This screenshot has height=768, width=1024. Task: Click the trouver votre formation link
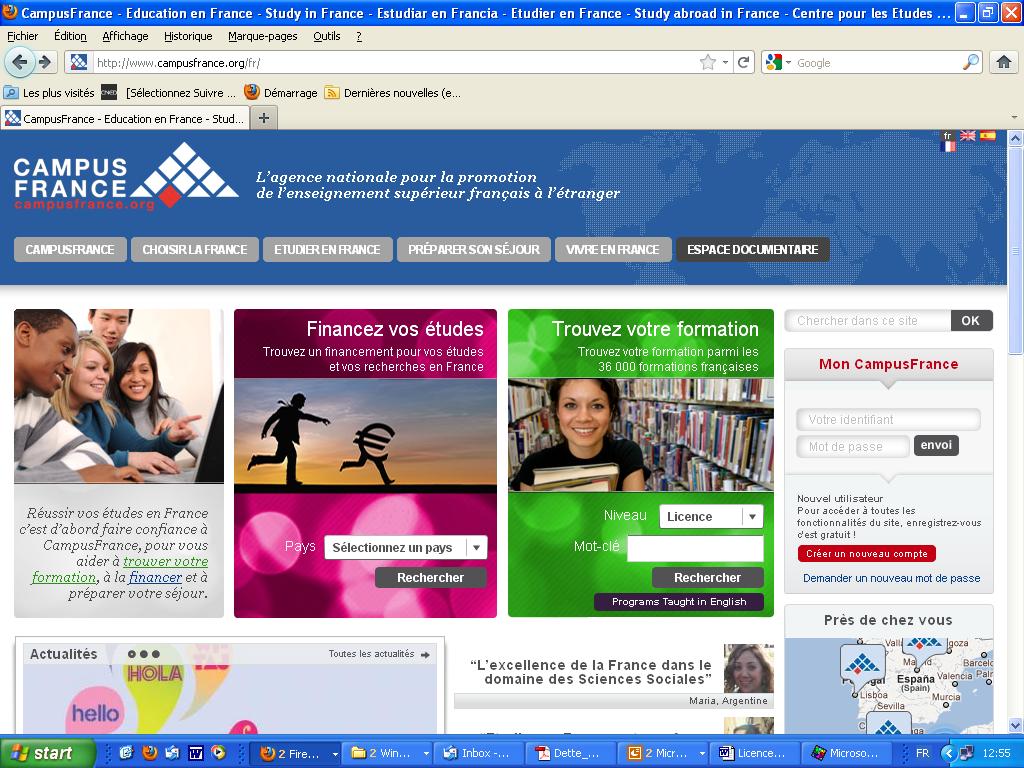click(120, 569)
